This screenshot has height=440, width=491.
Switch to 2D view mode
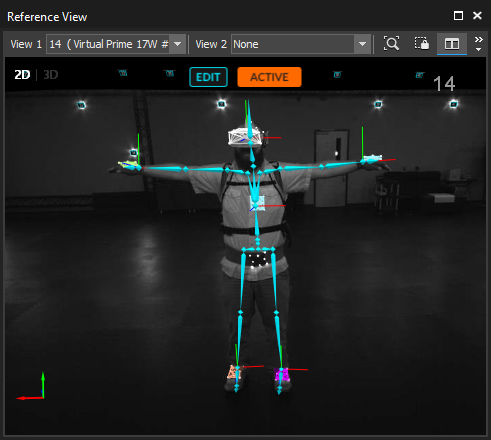coord(22,75)
